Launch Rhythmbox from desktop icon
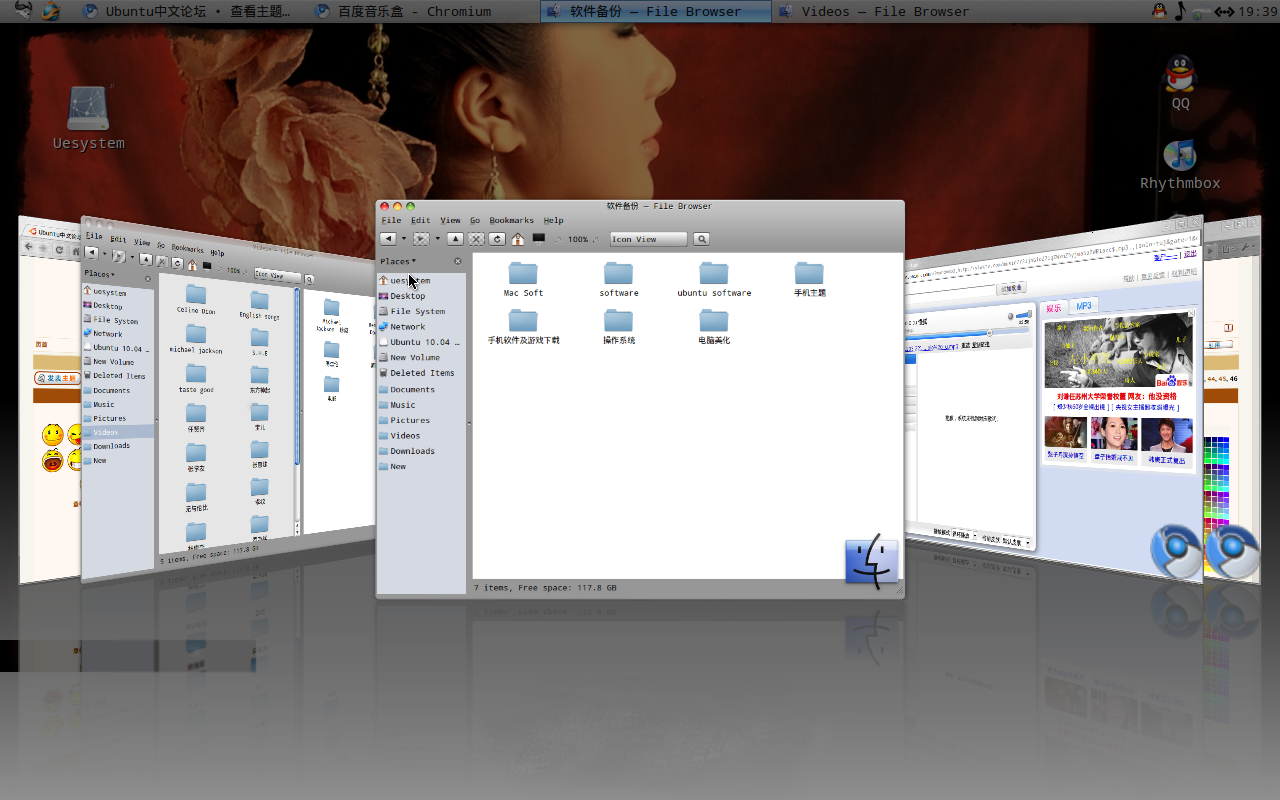1280x800 pixels. tap(1181, 165)
